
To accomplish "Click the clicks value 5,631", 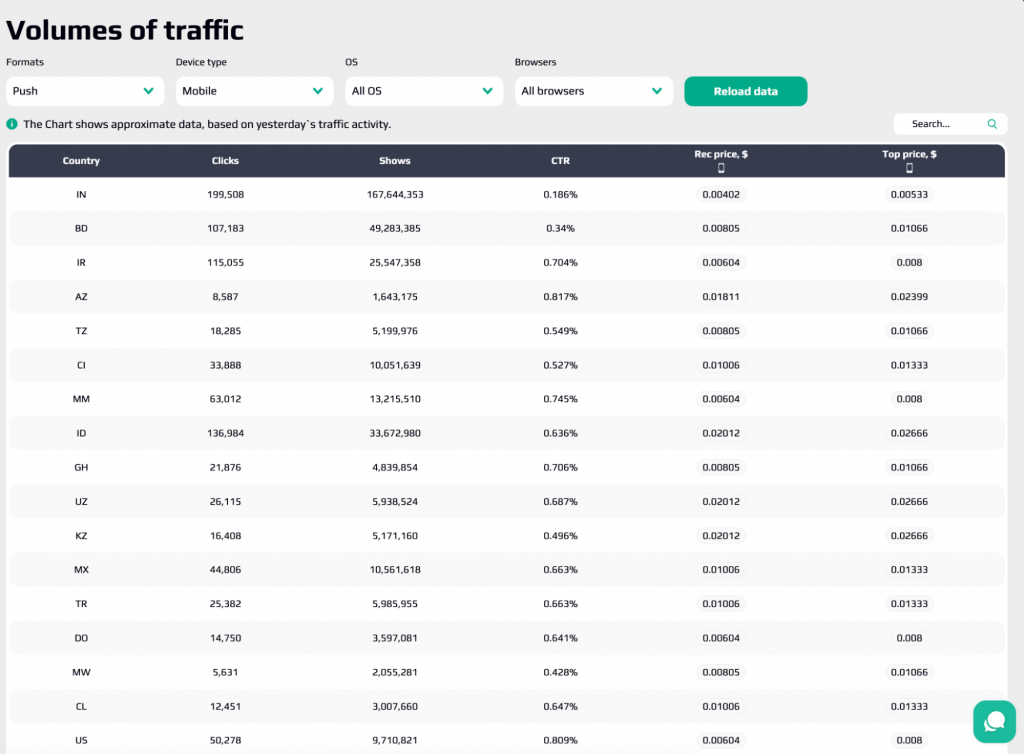I will tap(225, 672).
